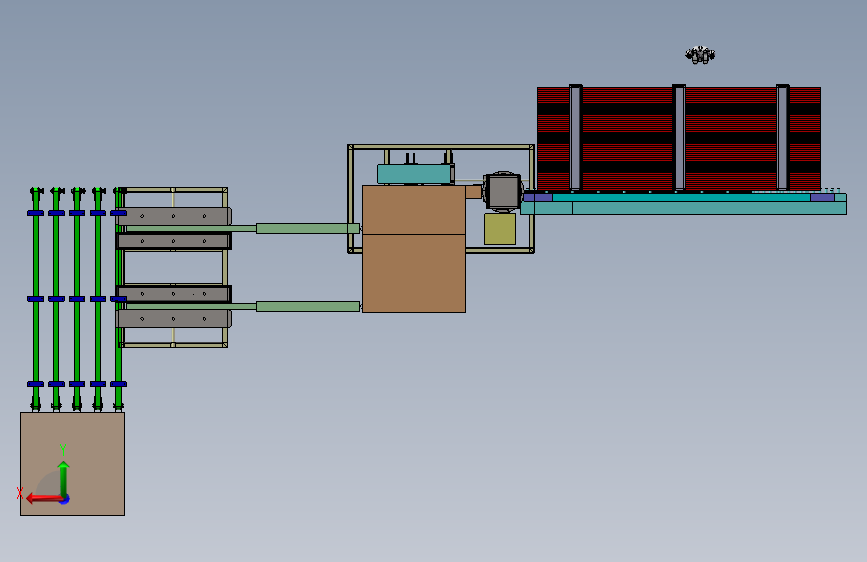
Task: Click the green Y axis arrow of the triad
Action: click(x=64, y=478)
